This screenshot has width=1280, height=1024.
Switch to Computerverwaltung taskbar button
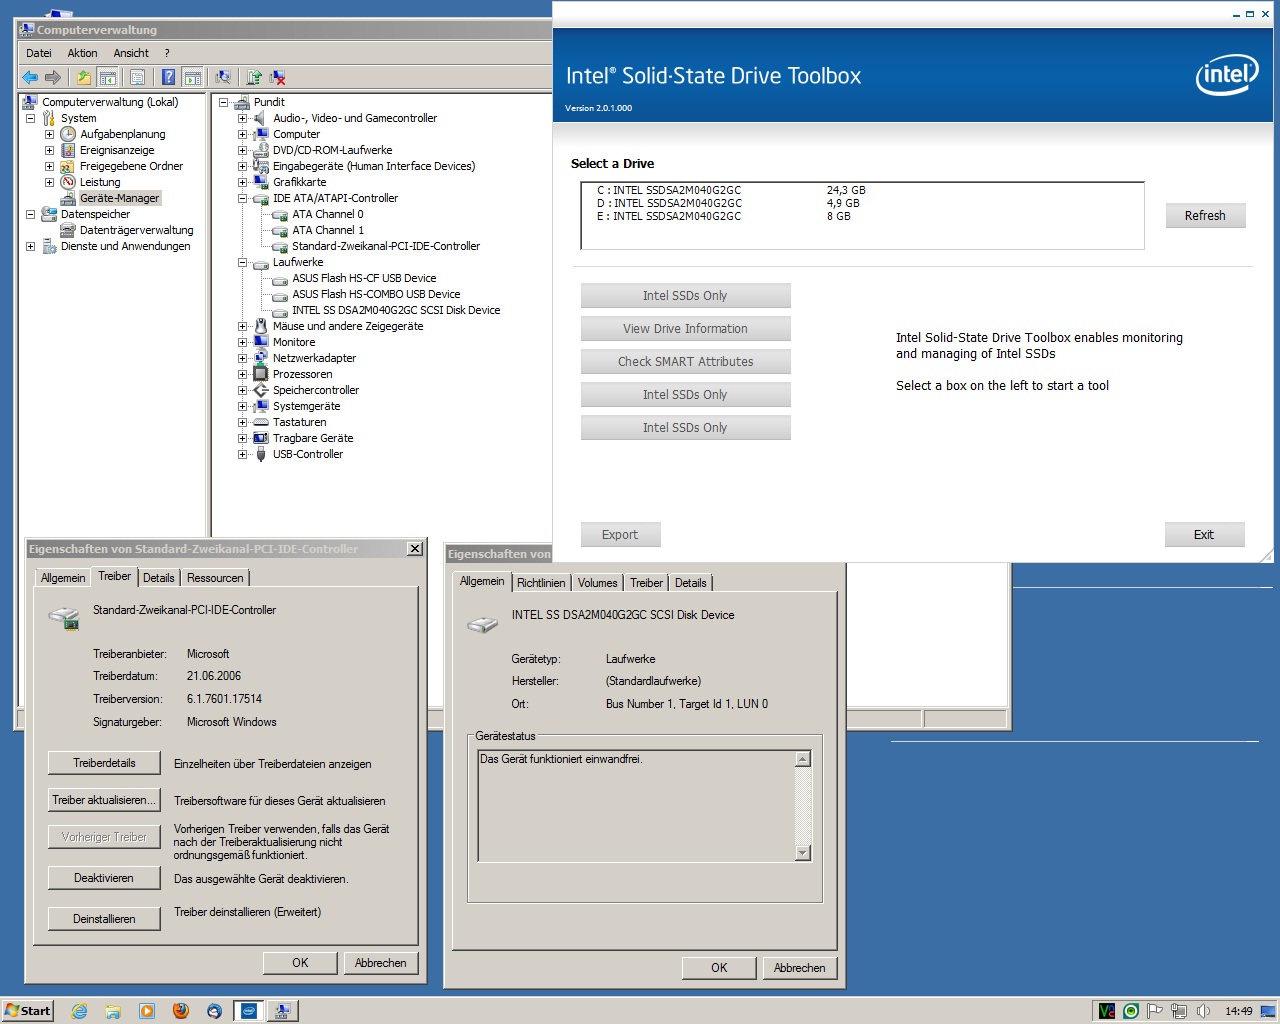[282, 1011]
